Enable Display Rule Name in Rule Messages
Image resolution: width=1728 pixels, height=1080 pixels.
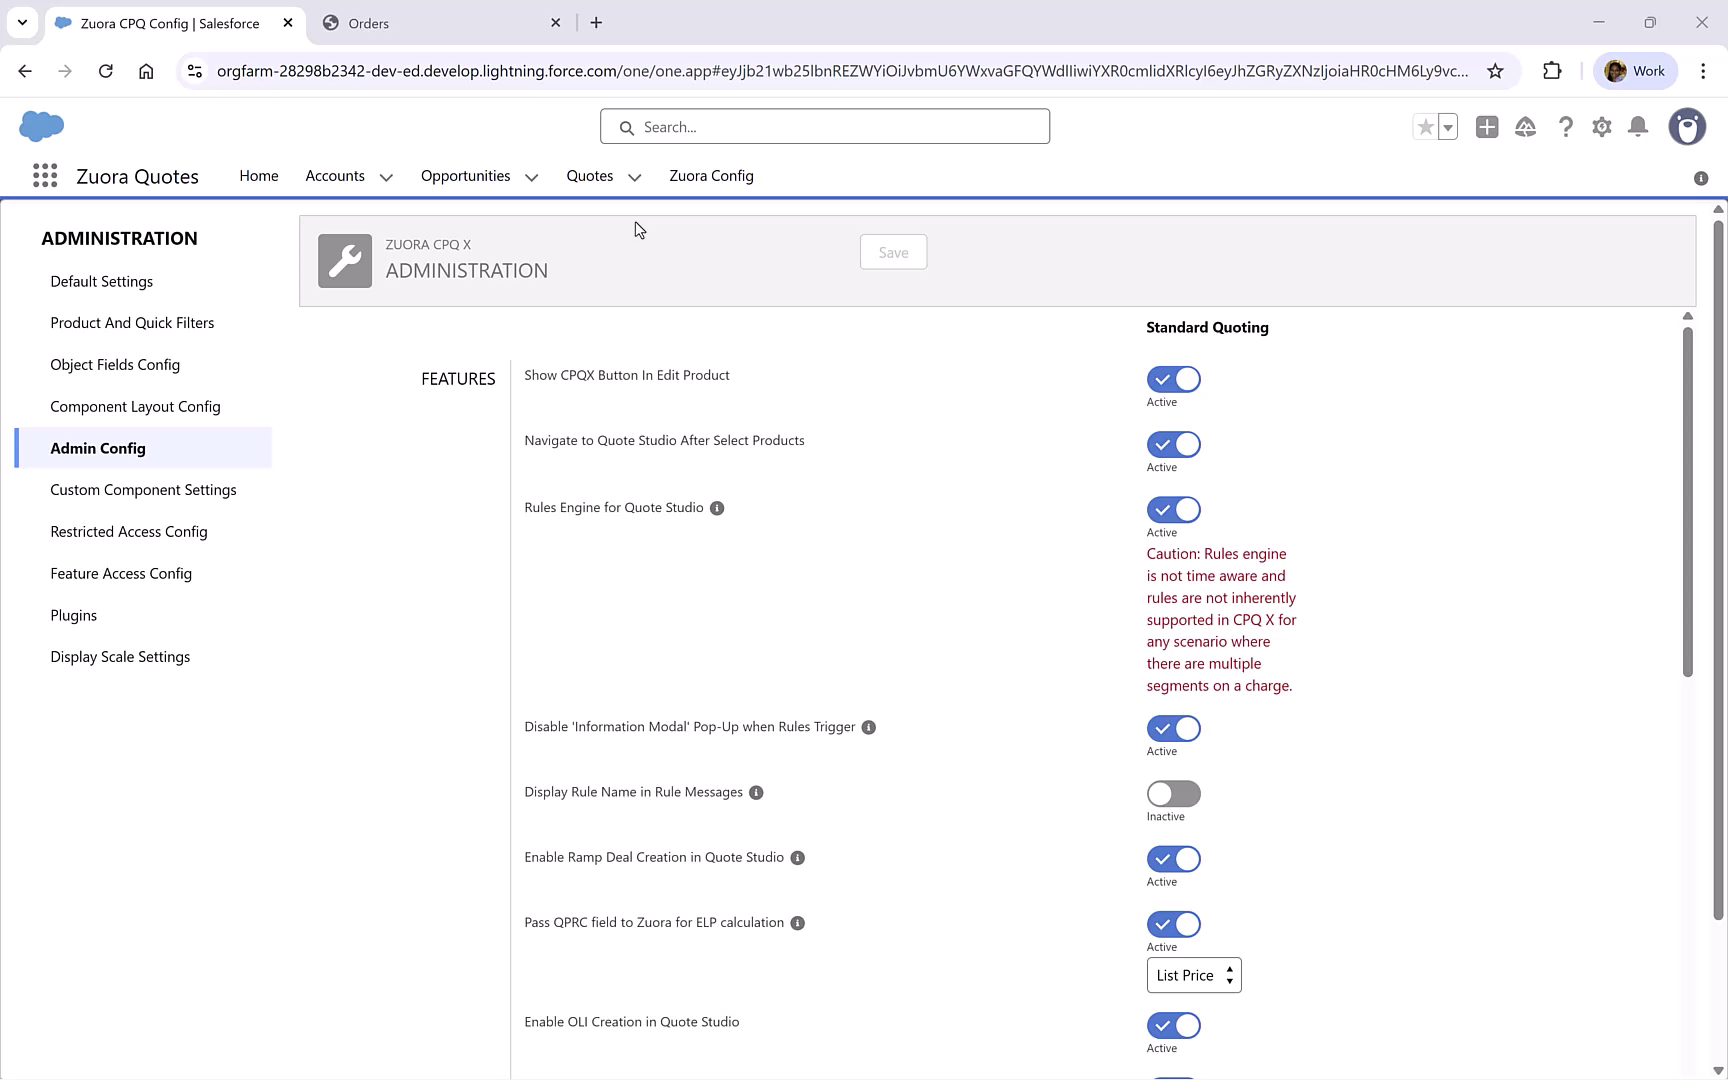pos(1173,793)
